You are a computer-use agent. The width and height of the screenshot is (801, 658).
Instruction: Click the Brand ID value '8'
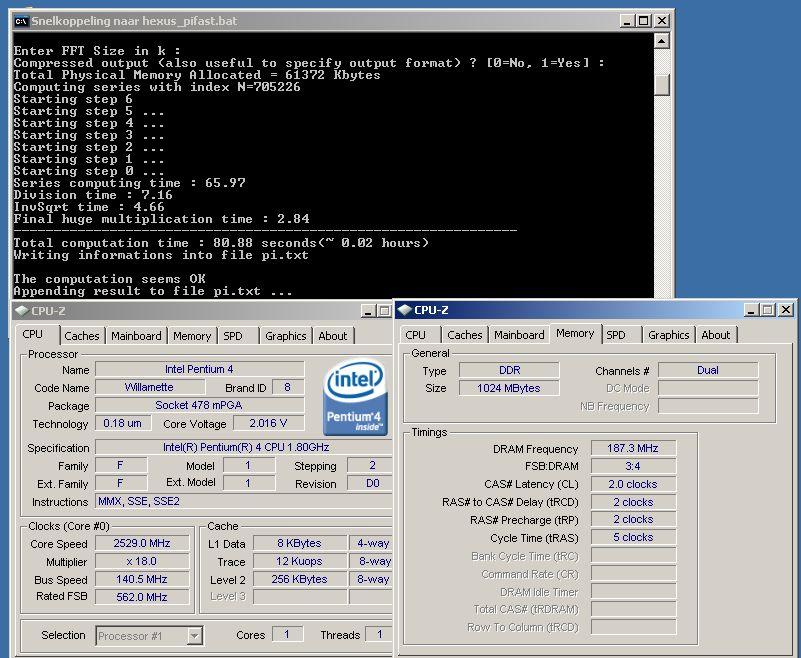click(x=288, y=387)
